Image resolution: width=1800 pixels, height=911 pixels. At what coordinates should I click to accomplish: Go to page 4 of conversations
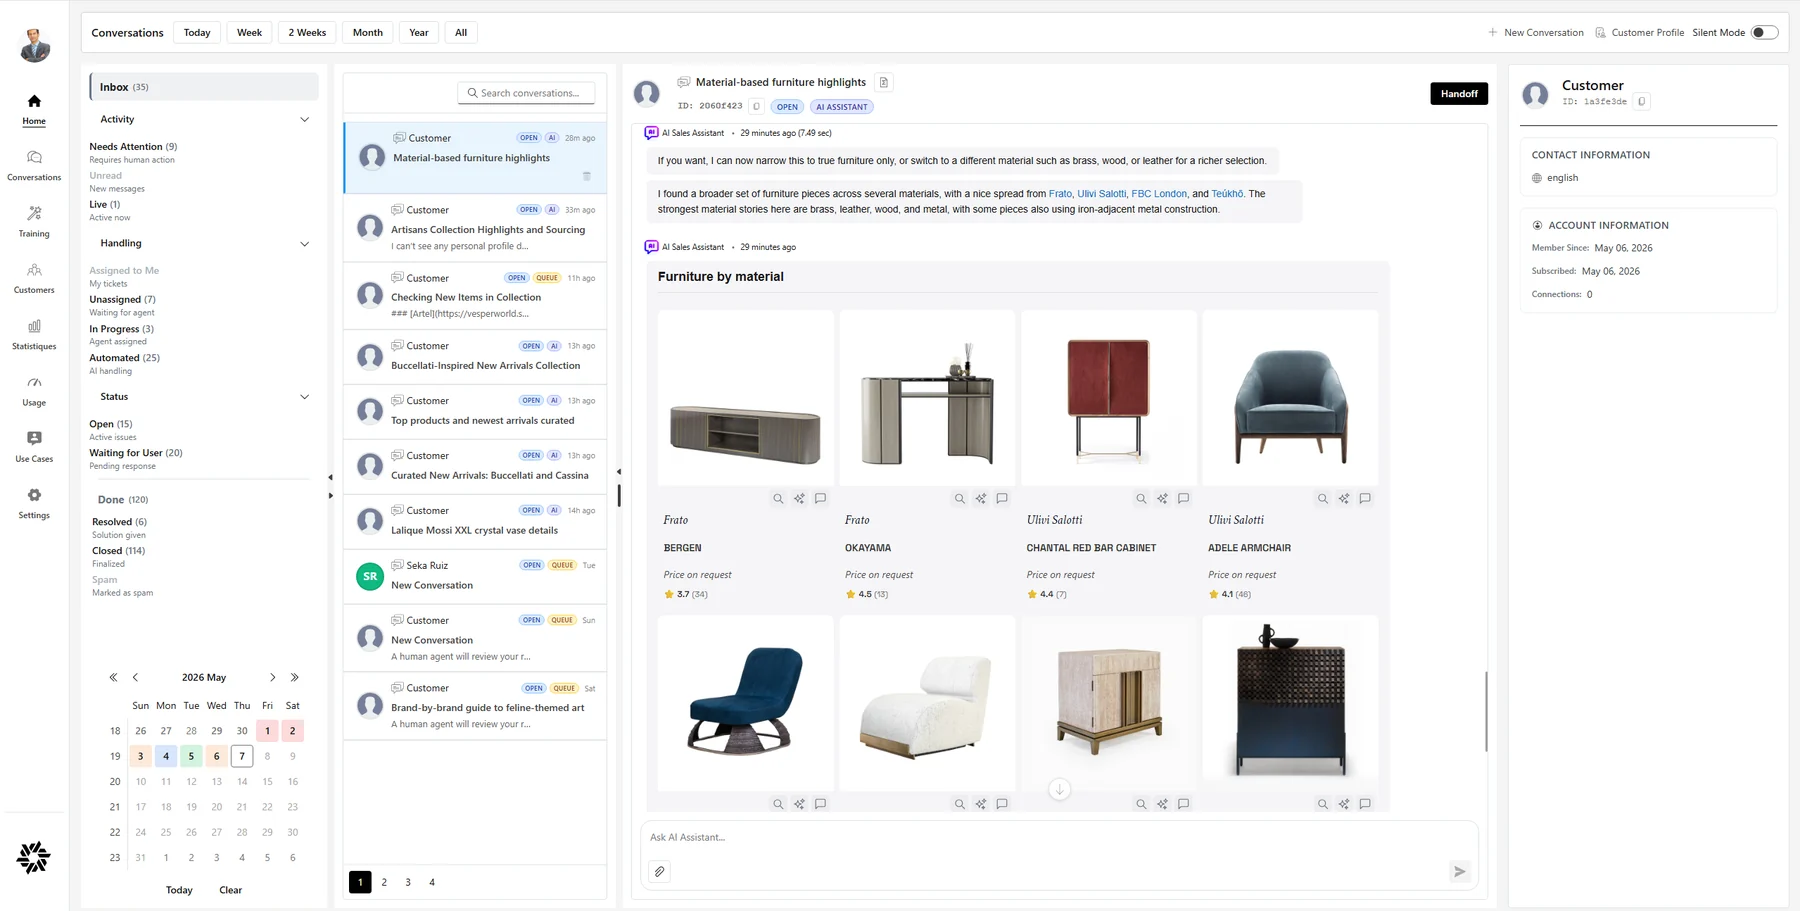[x=432, y=882]
